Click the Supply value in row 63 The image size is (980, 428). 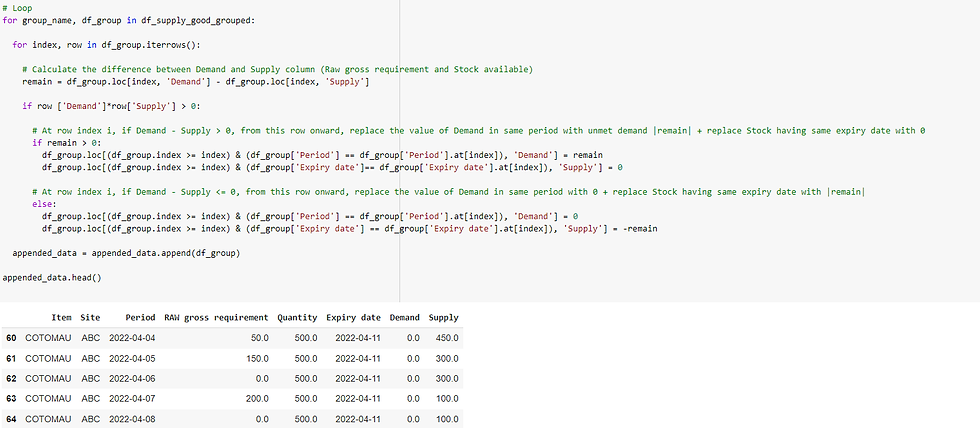[446, 399]
